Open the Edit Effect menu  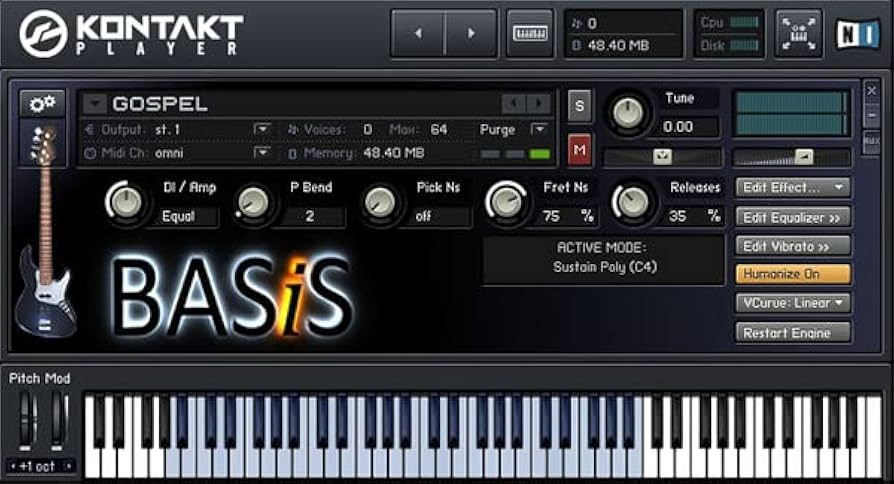click(793, 187)
